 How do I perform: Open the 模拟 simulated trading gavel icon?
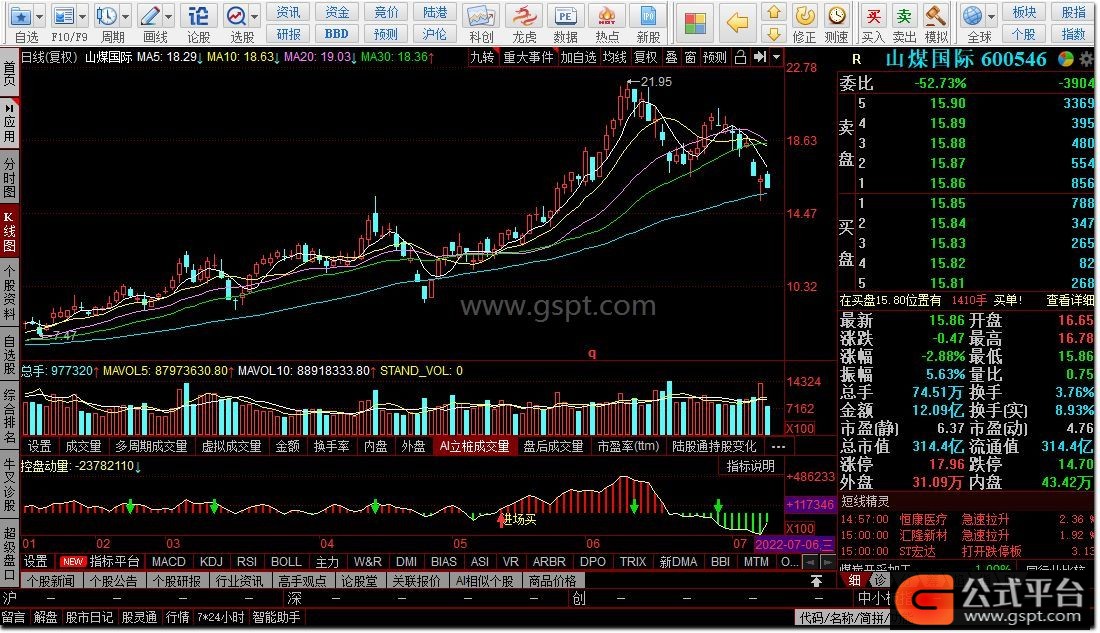pyautogui.click(x=935, y=15)
